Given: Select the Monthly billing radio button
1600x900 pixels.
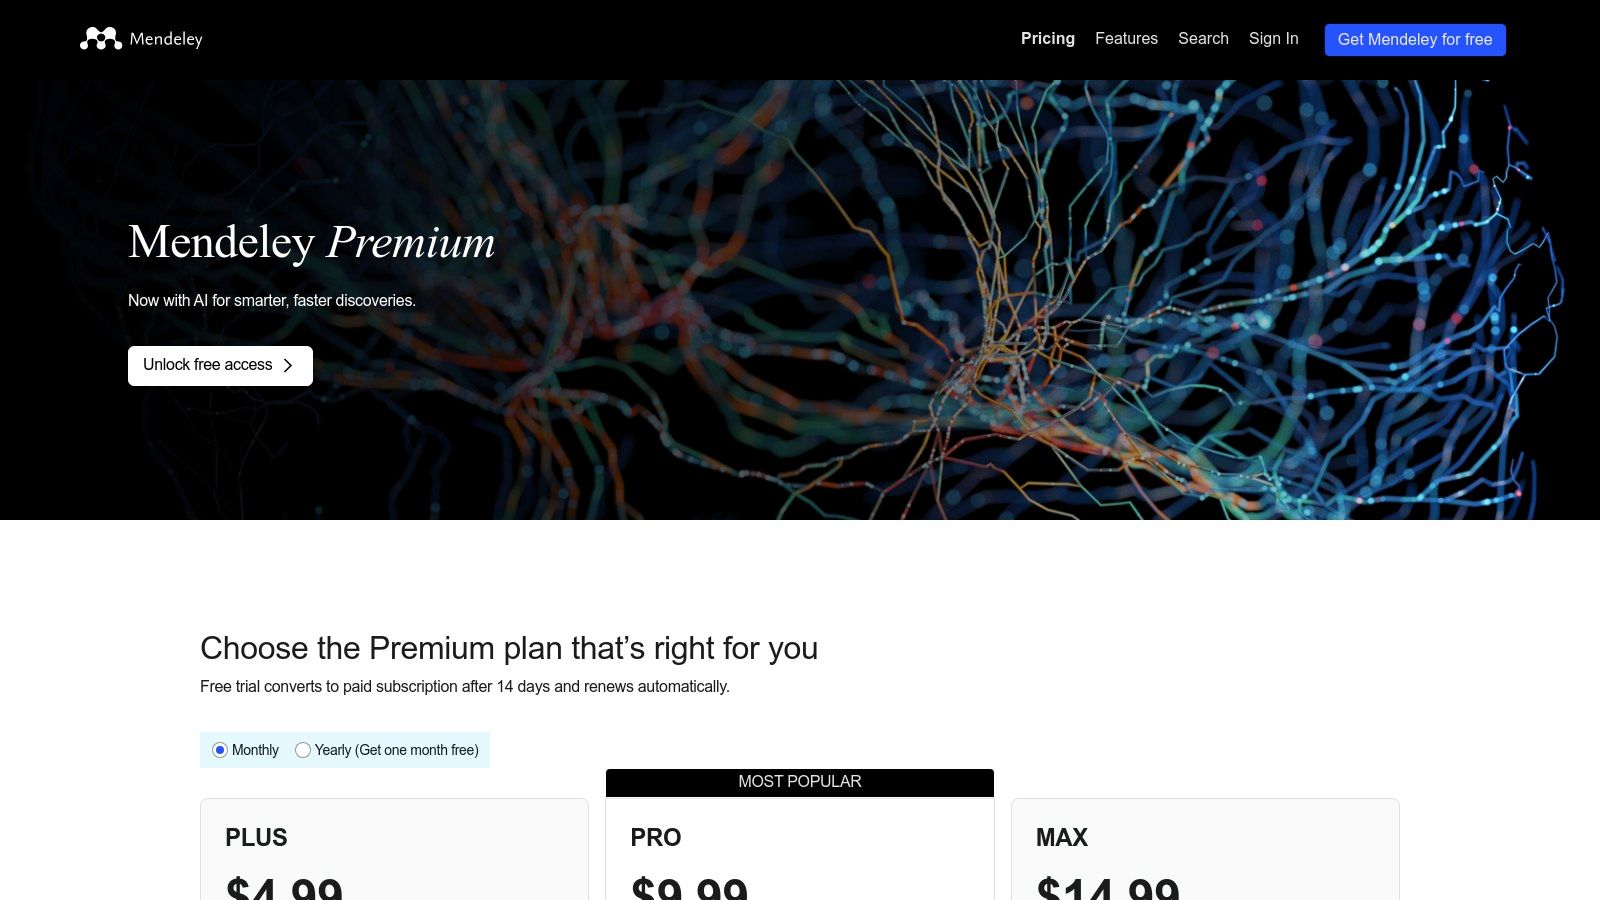Looking at the screenshot, I should pos(220,750).
